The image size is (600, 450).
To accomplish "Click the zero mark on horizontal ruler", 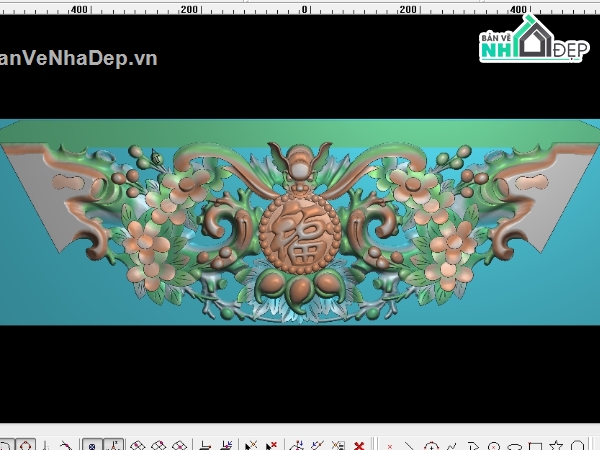I will pyautogui.click(x=304, y=9).
